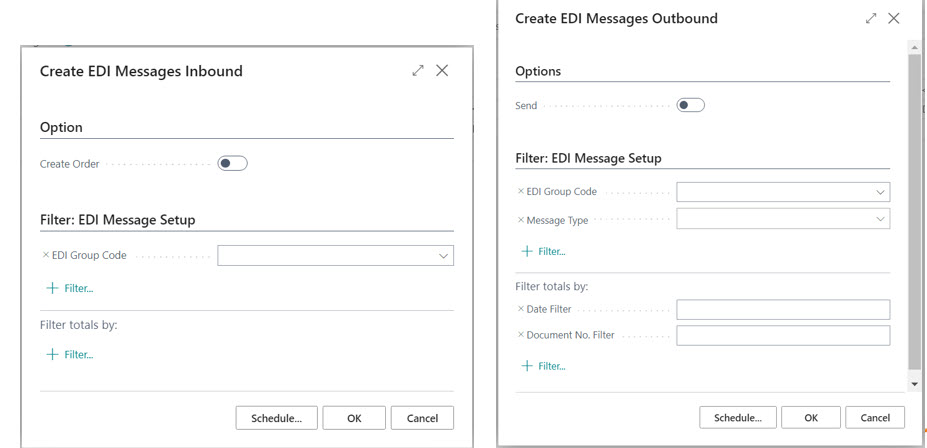The width and height of the screenshot is (927, 448).
Task: Click Schedule button in the Inbound dialog
Action: pyautogui.click(x=276, y=418)
